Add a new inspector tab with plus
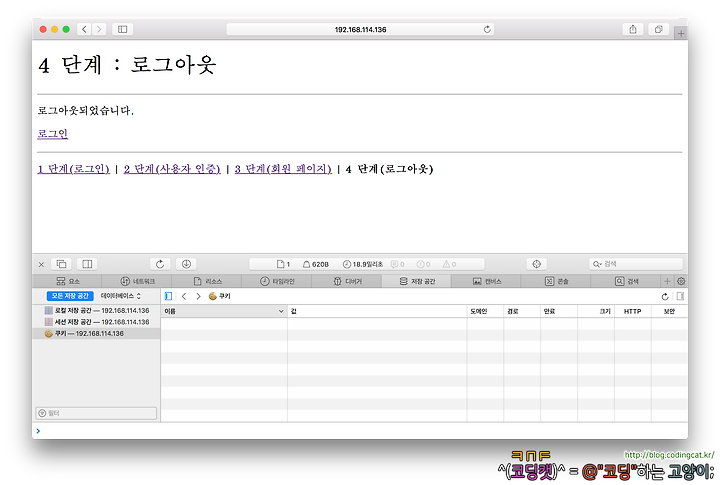The width and height of the screenshot is (720, 485). (667, 281)
